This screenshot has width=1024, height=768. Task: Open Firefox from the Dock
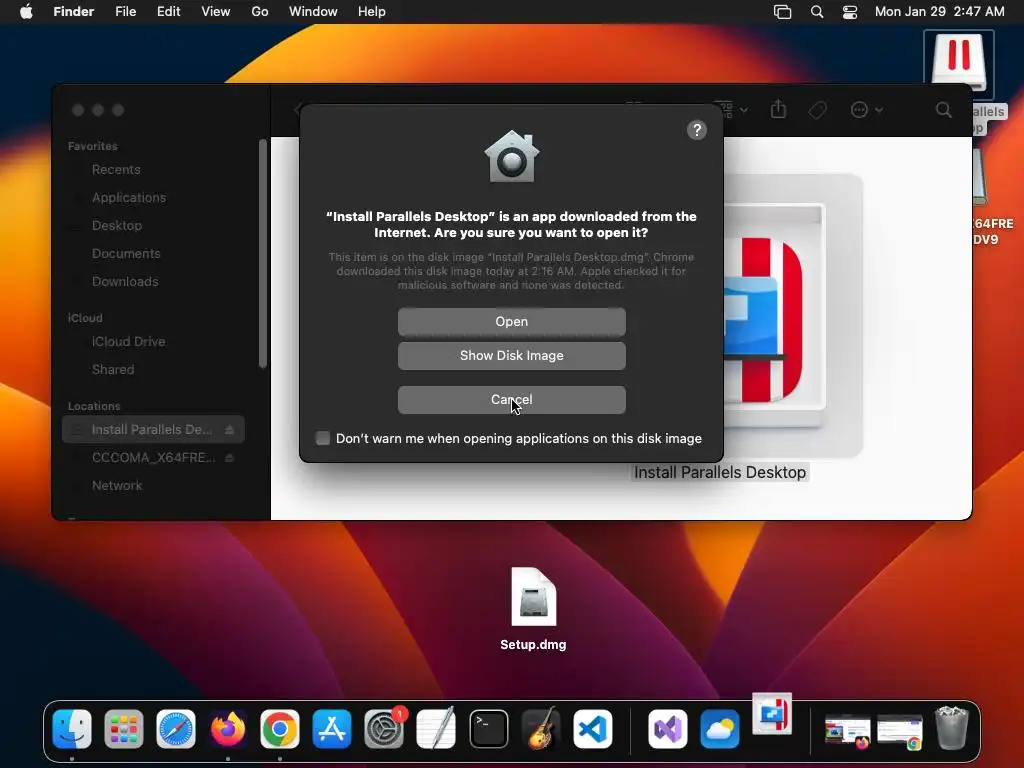[x=228, y=729]
